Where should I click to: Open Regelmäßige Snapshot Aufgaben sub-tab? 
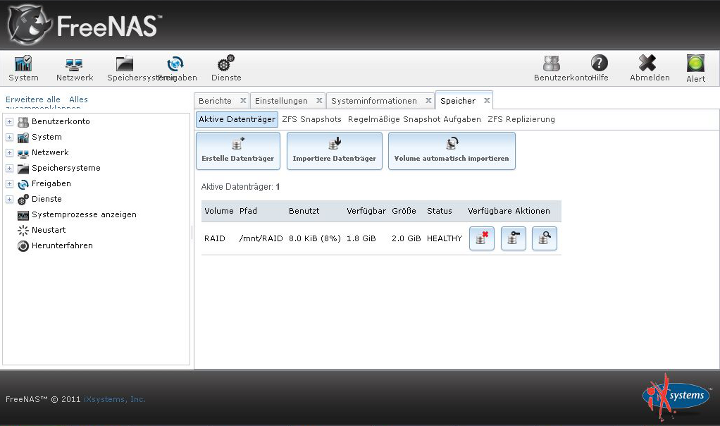[x=415, y=119]
